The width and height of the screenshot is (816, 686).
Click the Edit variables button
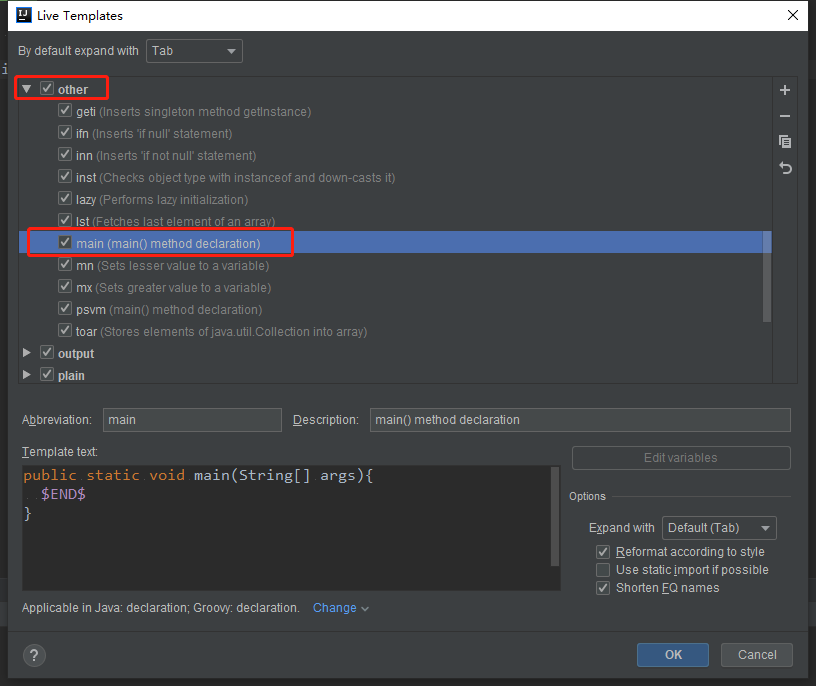[x=681, y=458]
